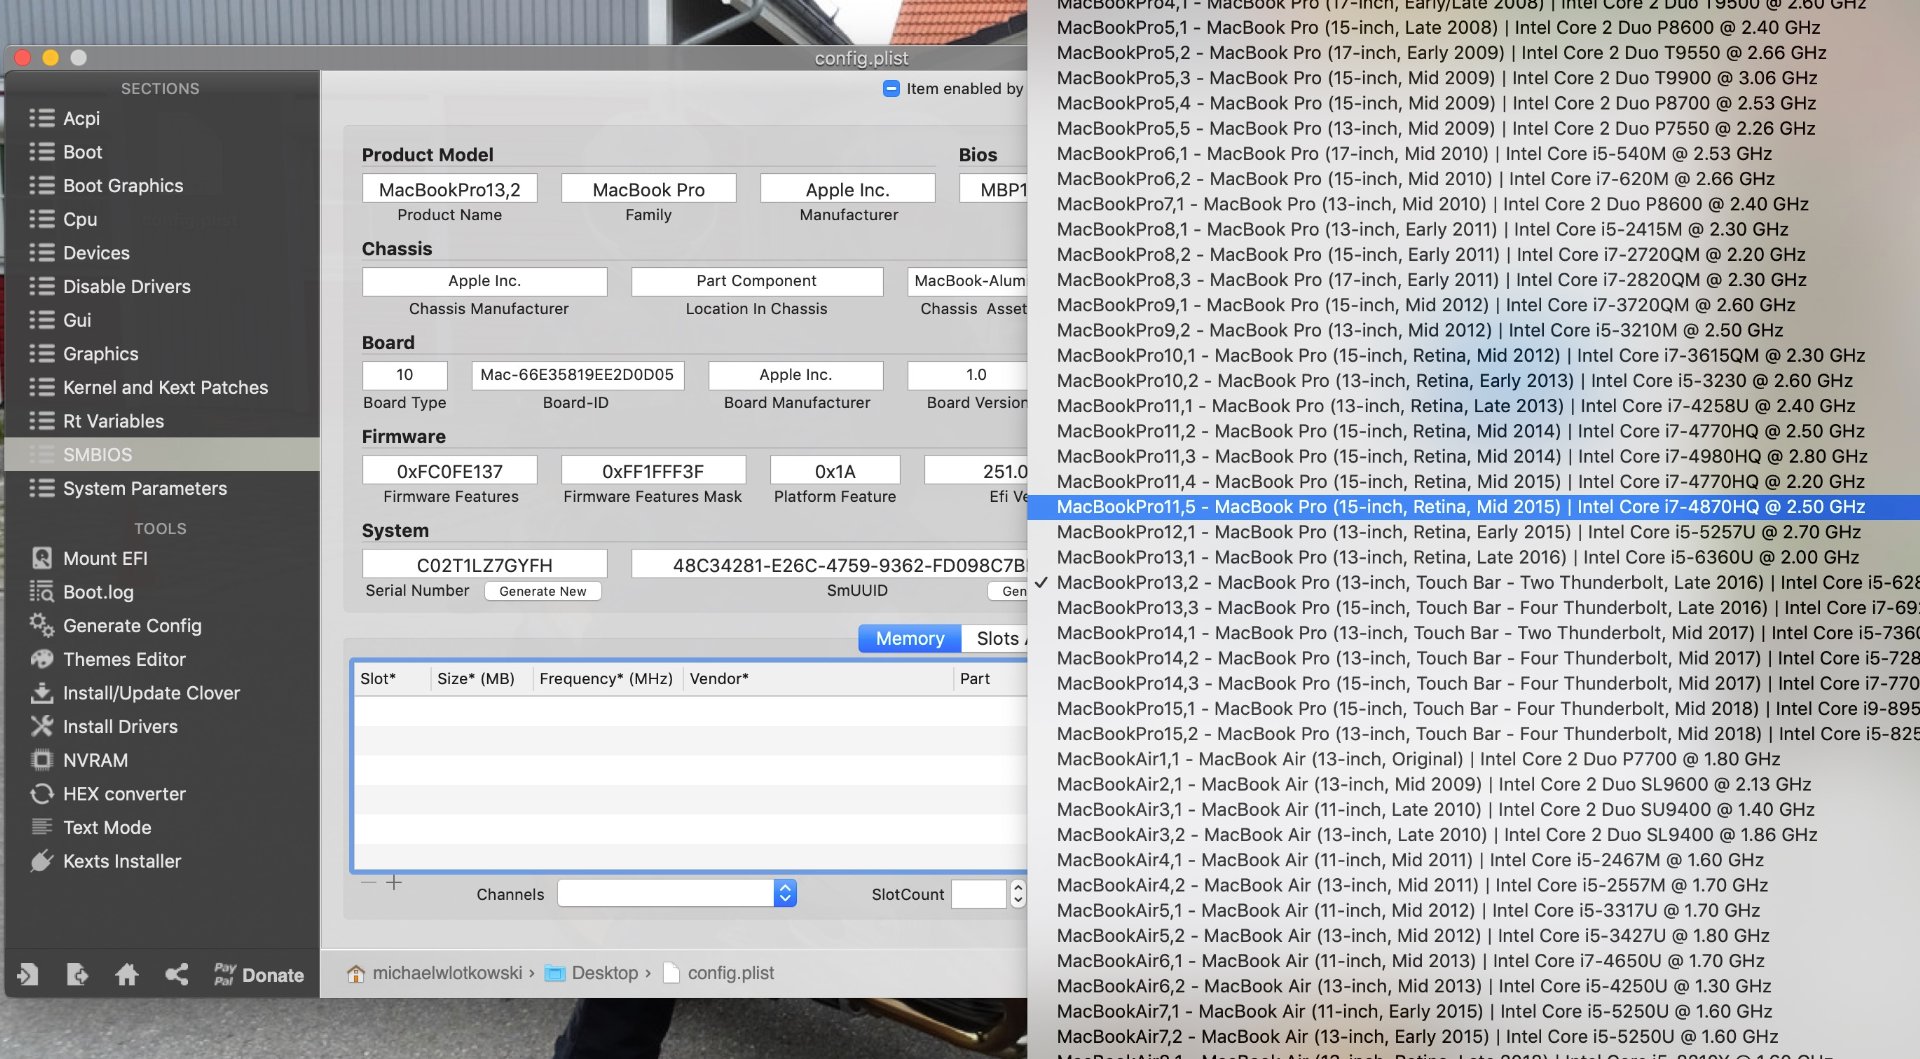Open the Boot section
The width and height of the screenshot is (1920, 1059).
(82, 152)
